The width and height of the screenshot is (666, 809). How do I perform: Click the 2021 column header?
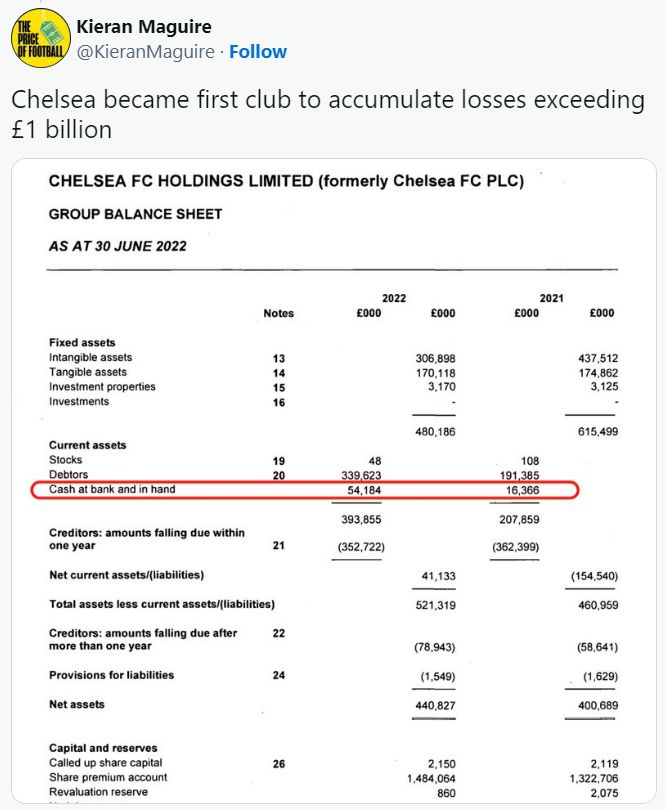(x=552, y=298)
